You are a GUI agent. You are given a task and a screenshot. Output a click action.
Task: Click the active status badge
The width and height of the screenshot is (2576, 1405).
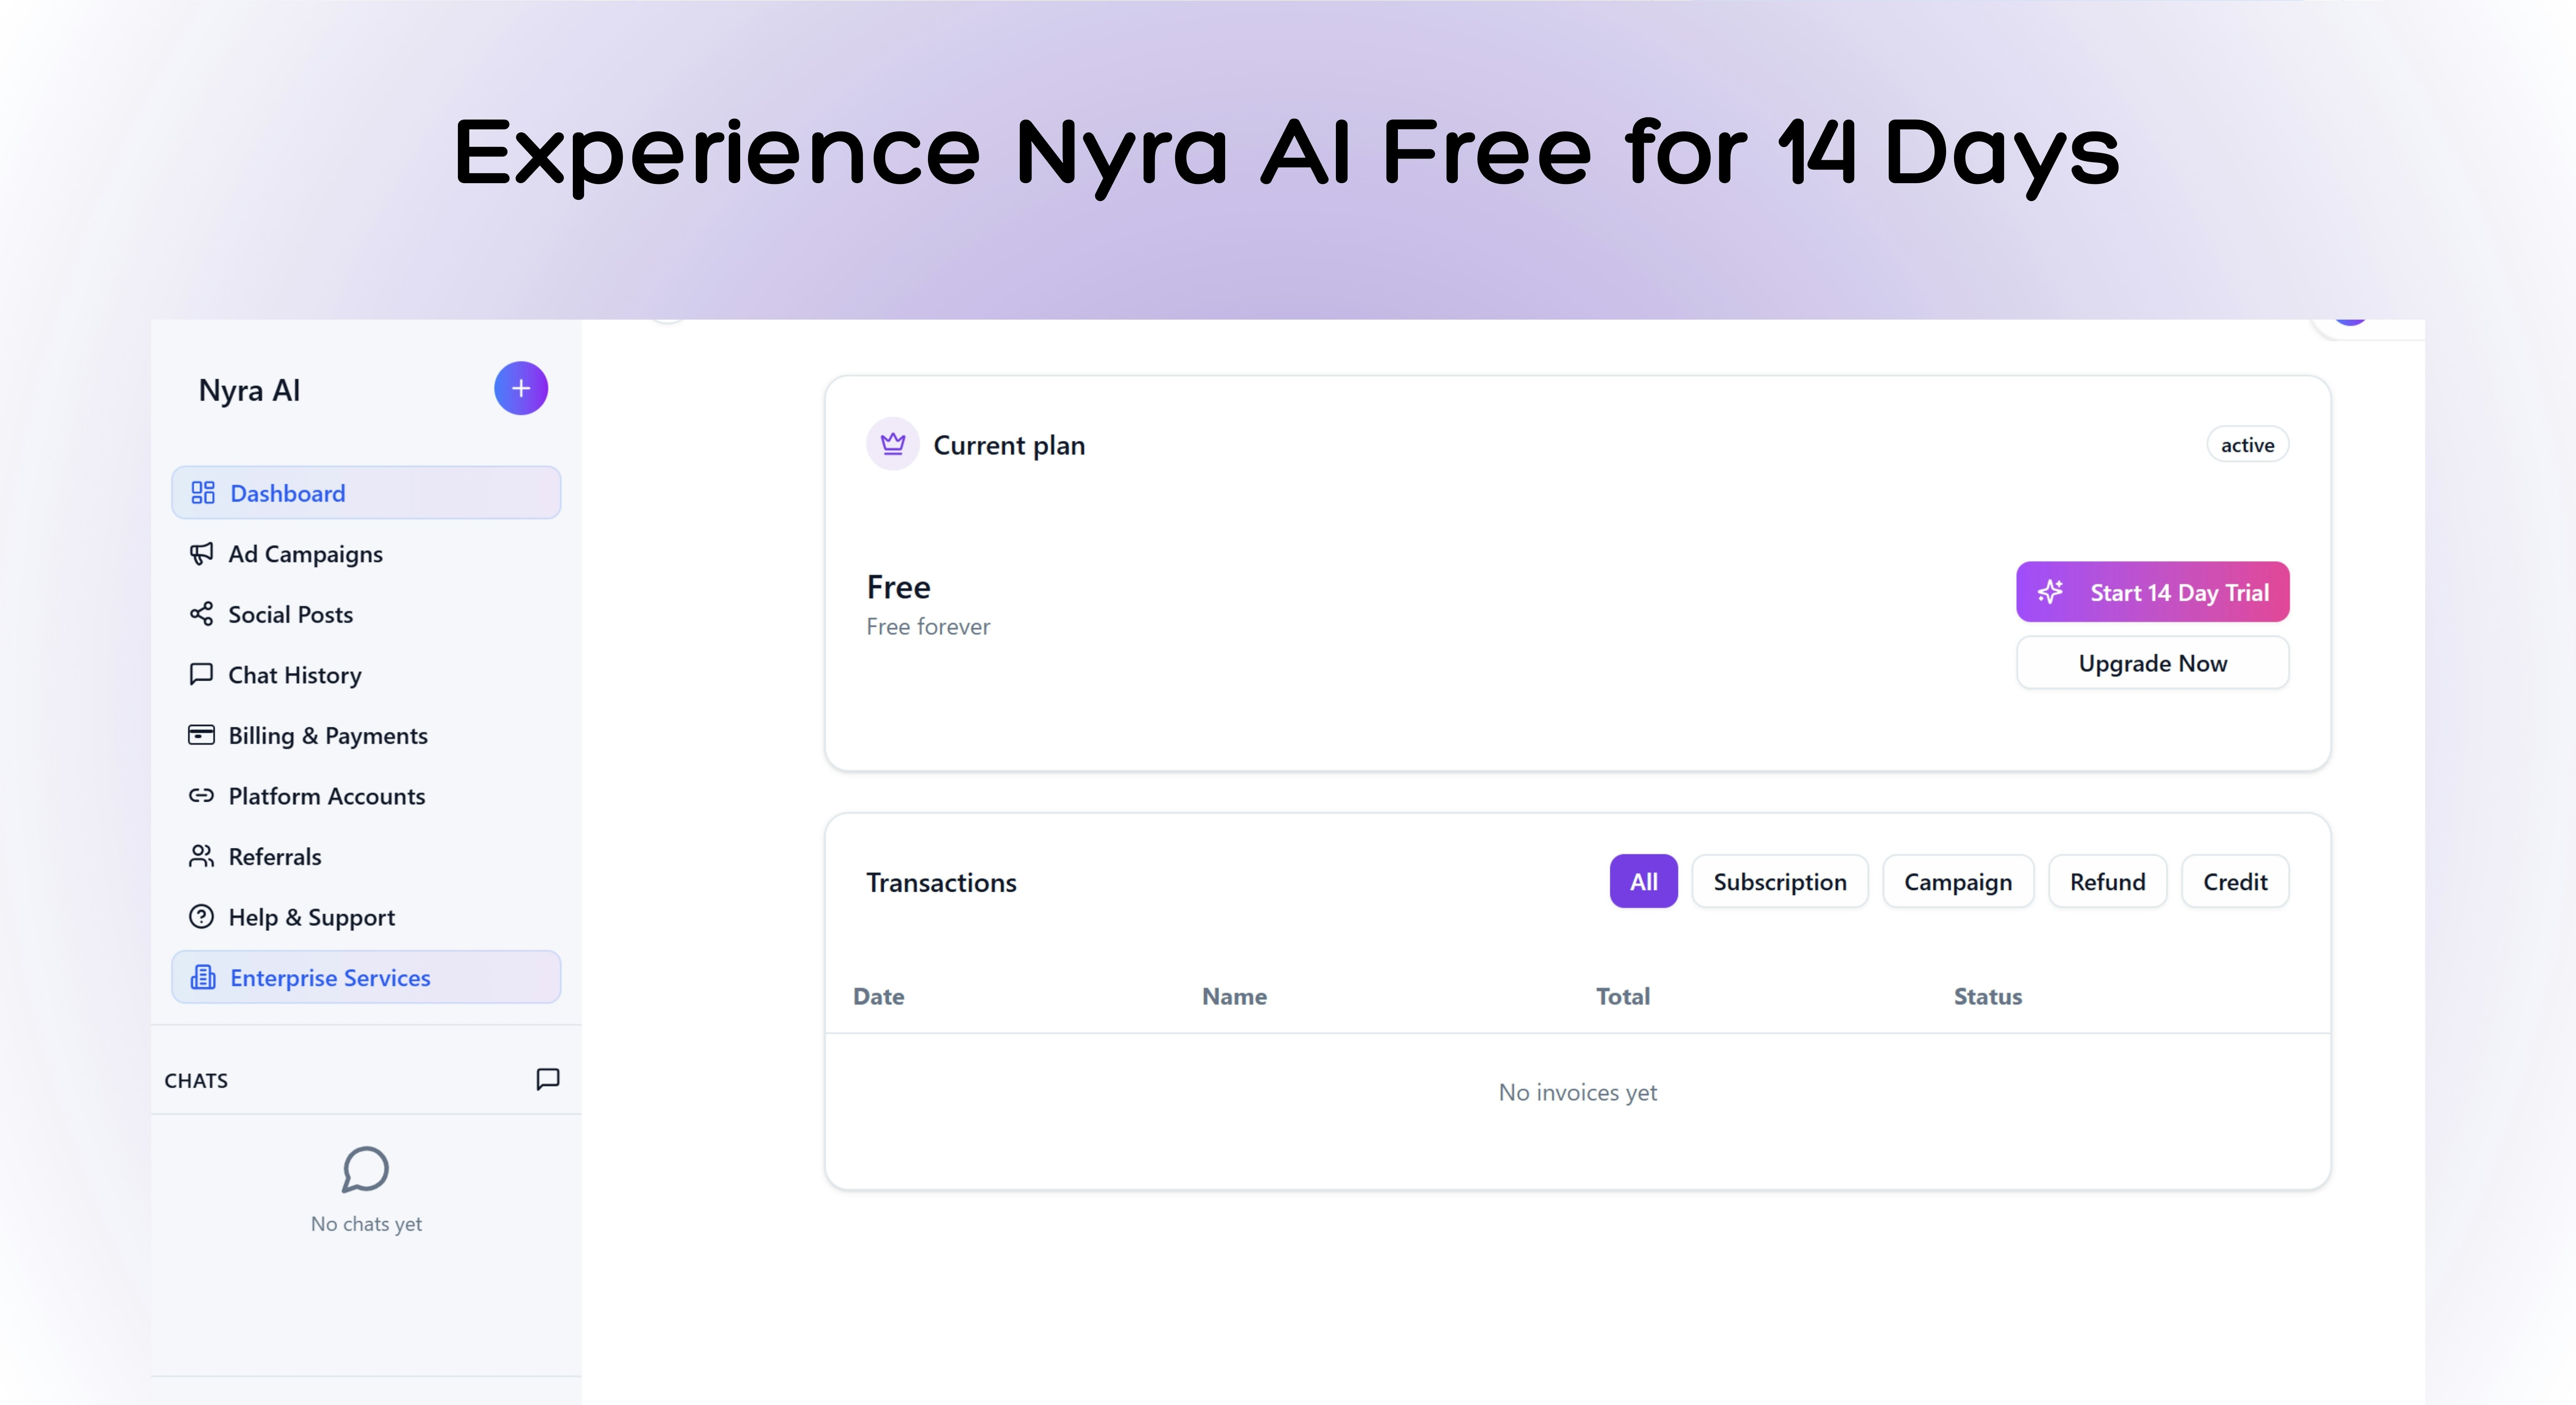[2247, 444]
